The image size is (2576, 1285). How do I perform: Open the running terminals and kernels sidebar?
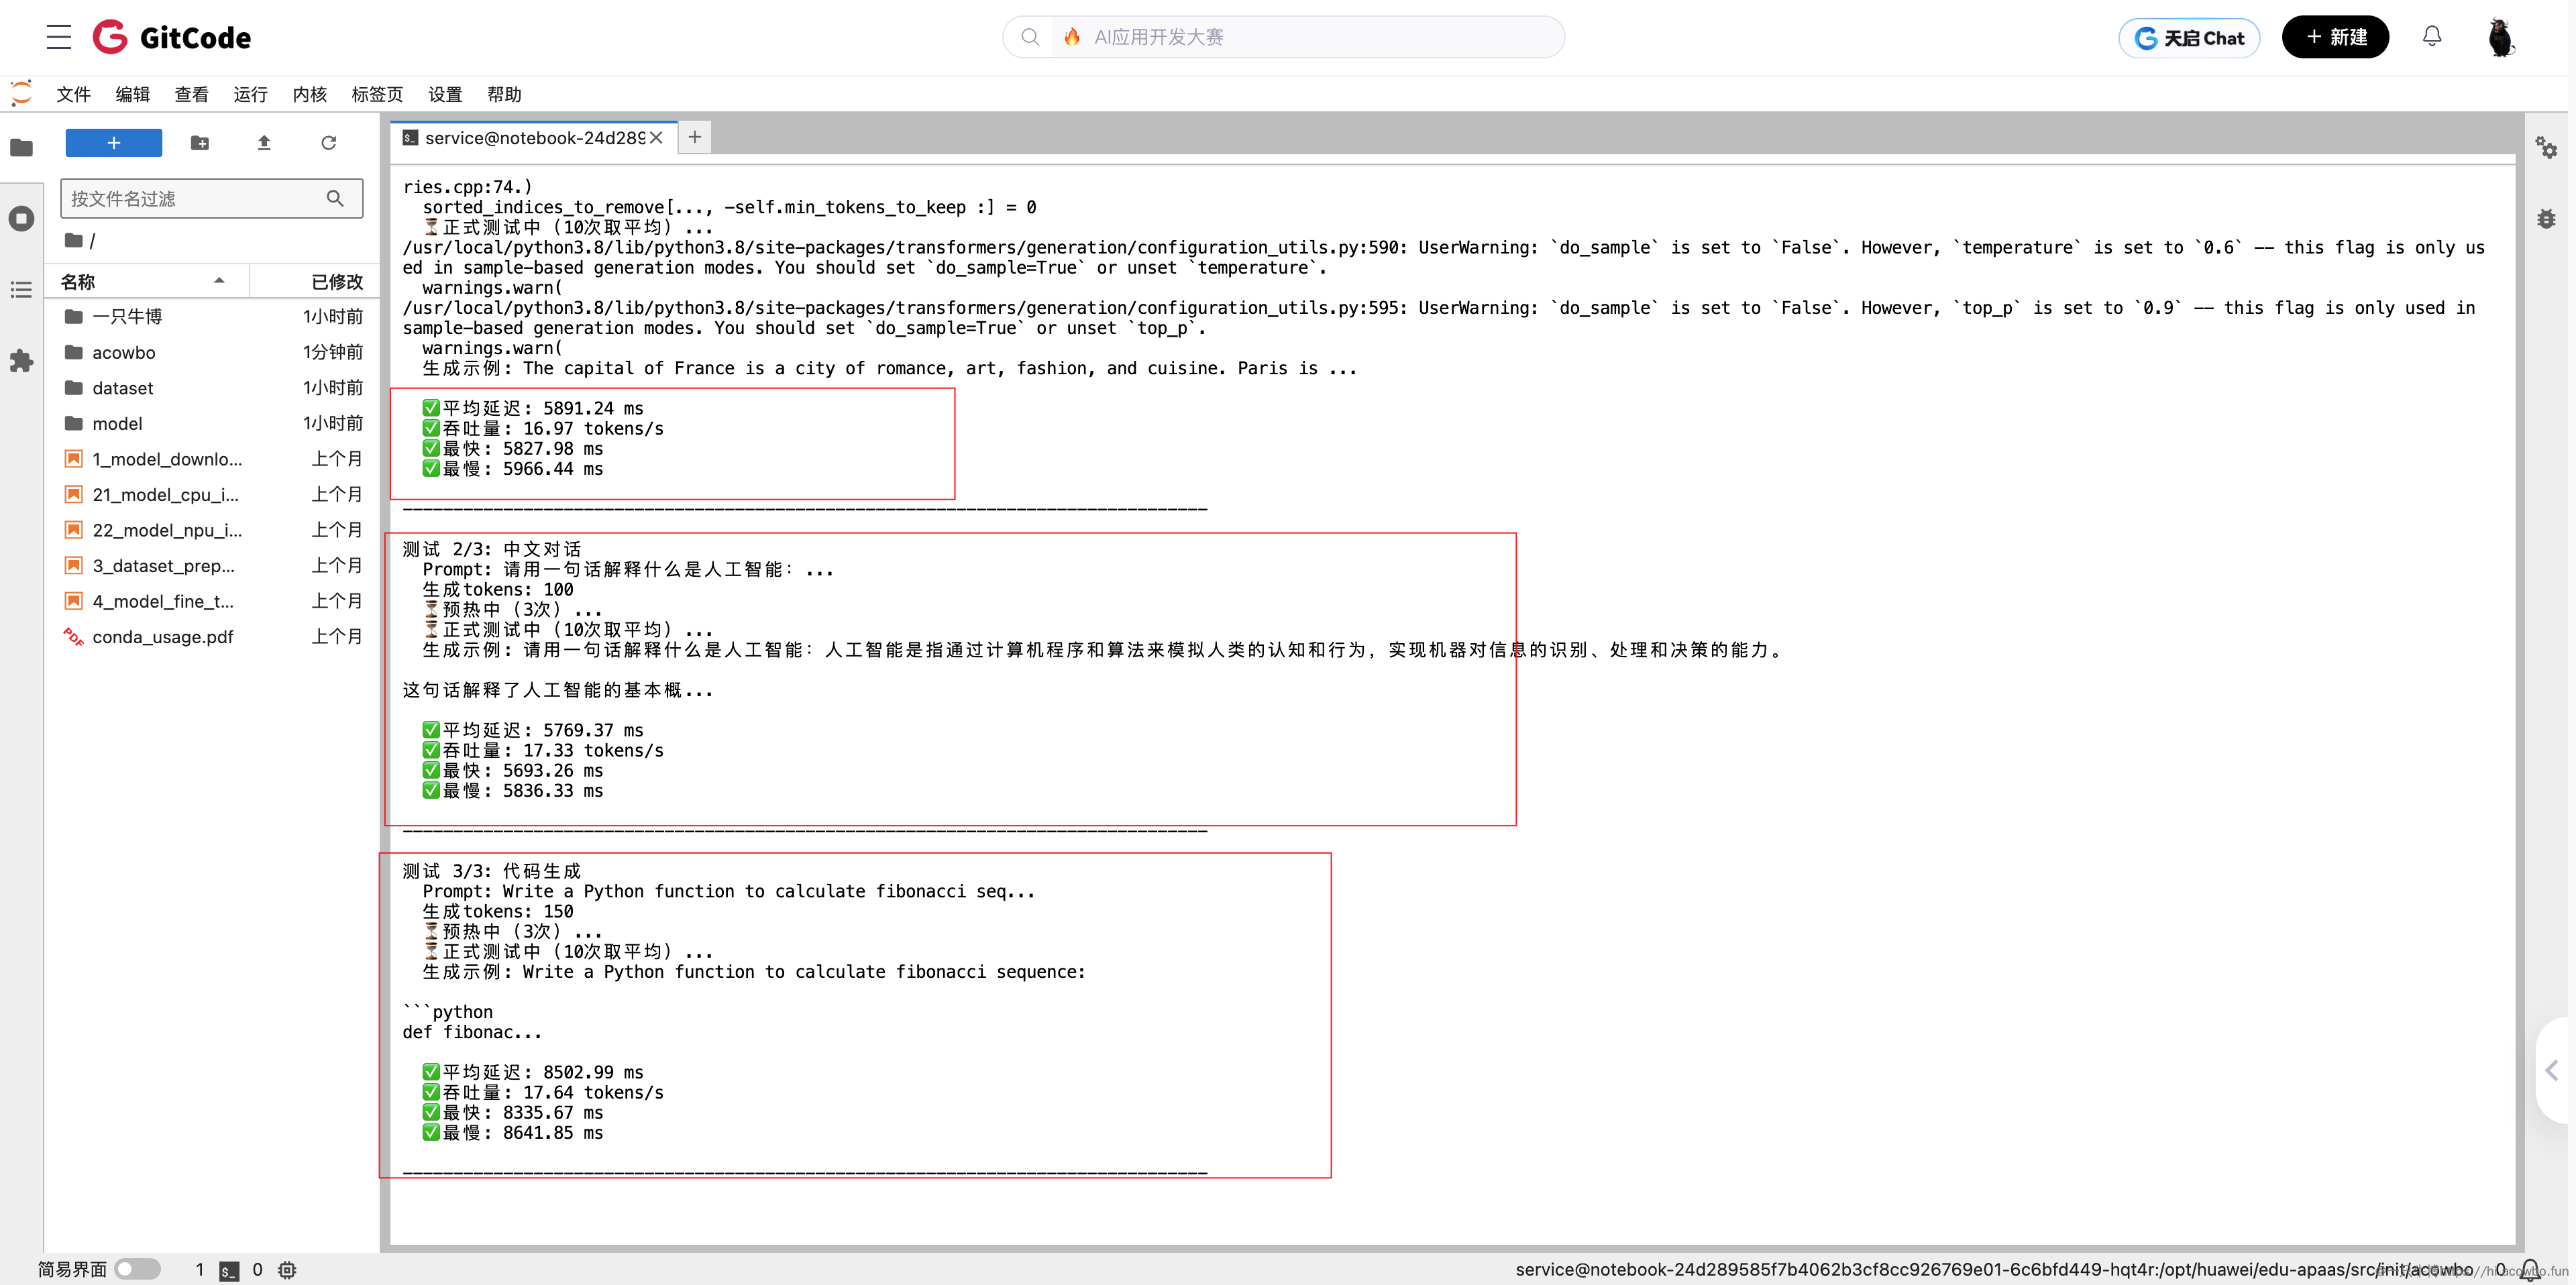point(21,218)
